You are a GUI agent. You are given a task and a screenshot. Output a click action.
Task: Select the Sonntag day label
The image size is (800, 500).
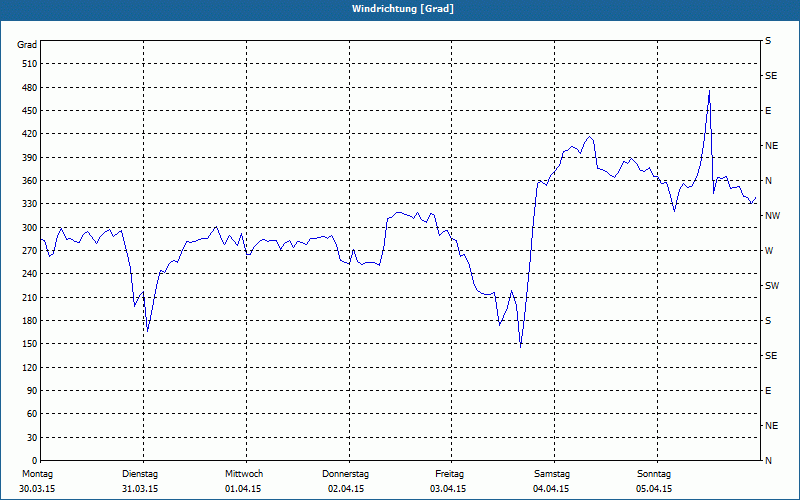[x=654, y=474]
